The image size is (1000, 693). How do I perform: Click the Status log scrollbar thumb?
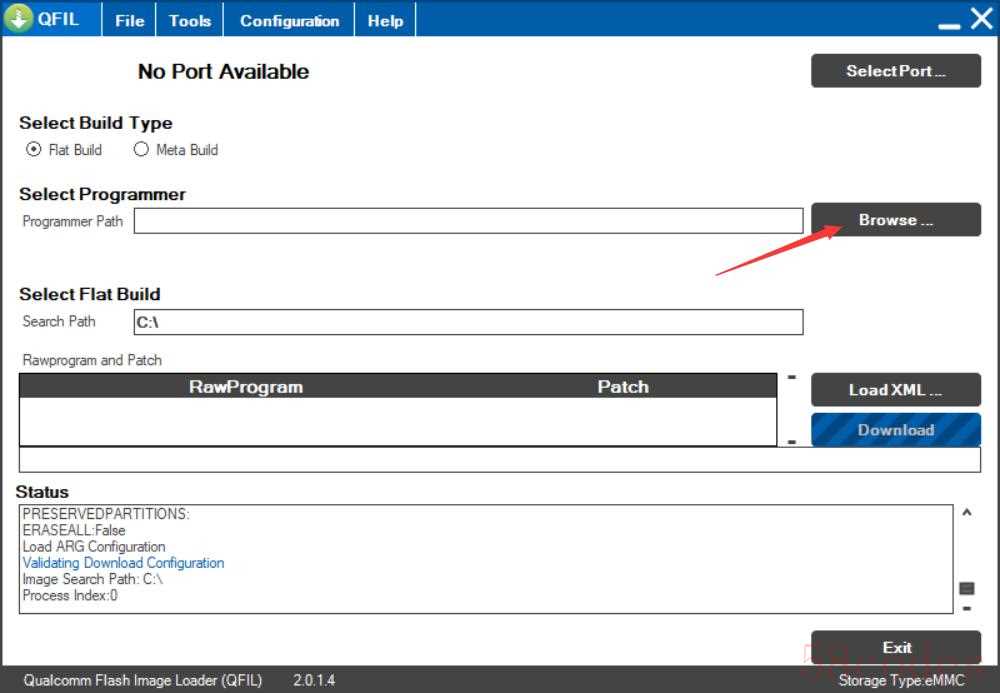[966, 588]
